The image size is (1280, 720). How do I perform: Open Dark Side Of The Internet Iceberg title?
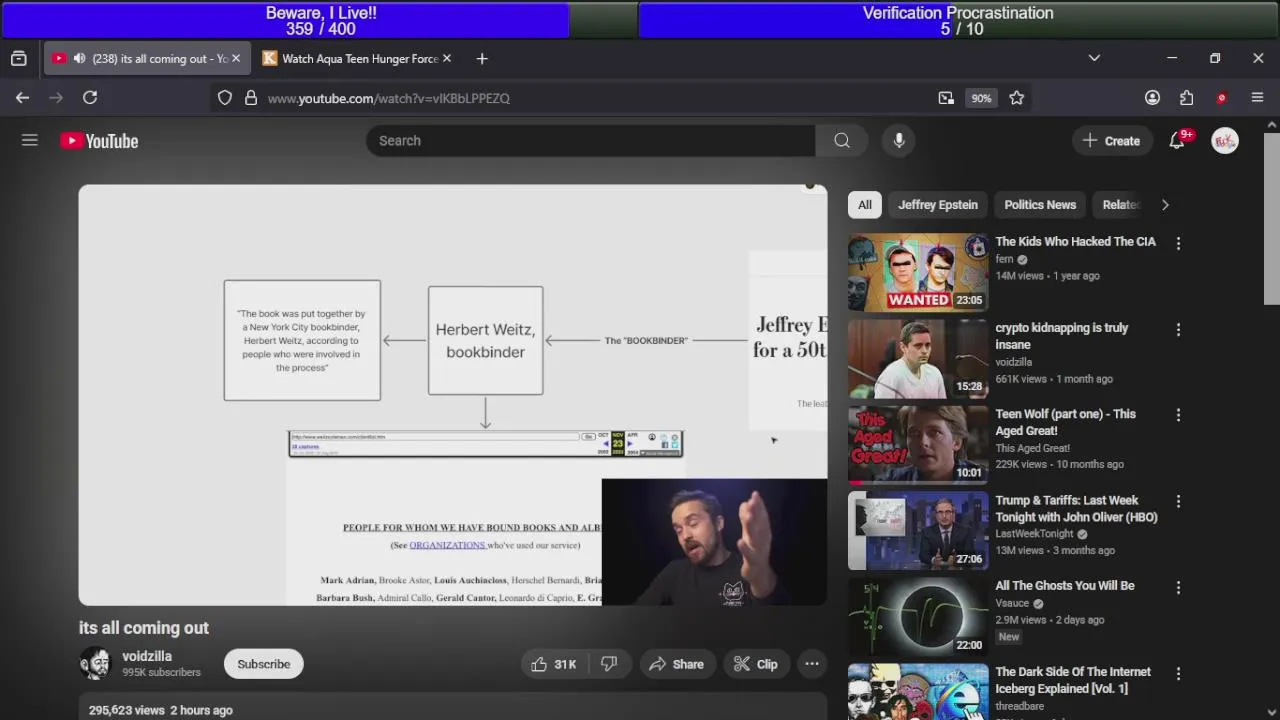click(x=1073, y=680)
